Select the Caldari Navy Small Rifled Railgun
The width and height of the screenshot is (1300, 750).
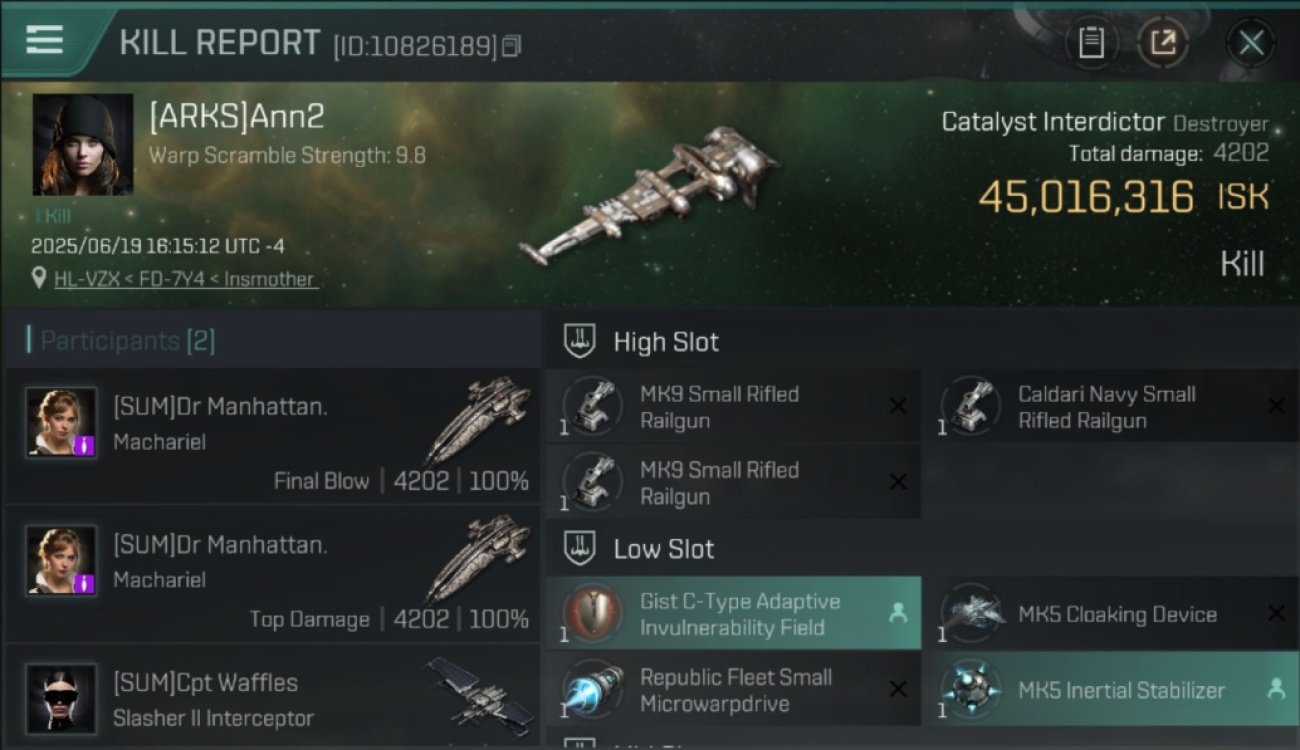click(1112, 407)
